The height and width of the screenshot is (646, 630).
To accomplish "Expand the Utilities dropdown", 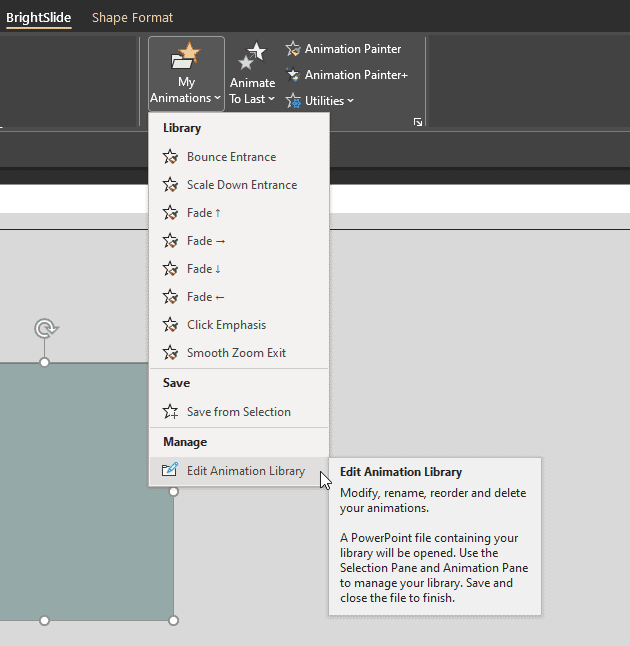I will click(x=320, y=101).
